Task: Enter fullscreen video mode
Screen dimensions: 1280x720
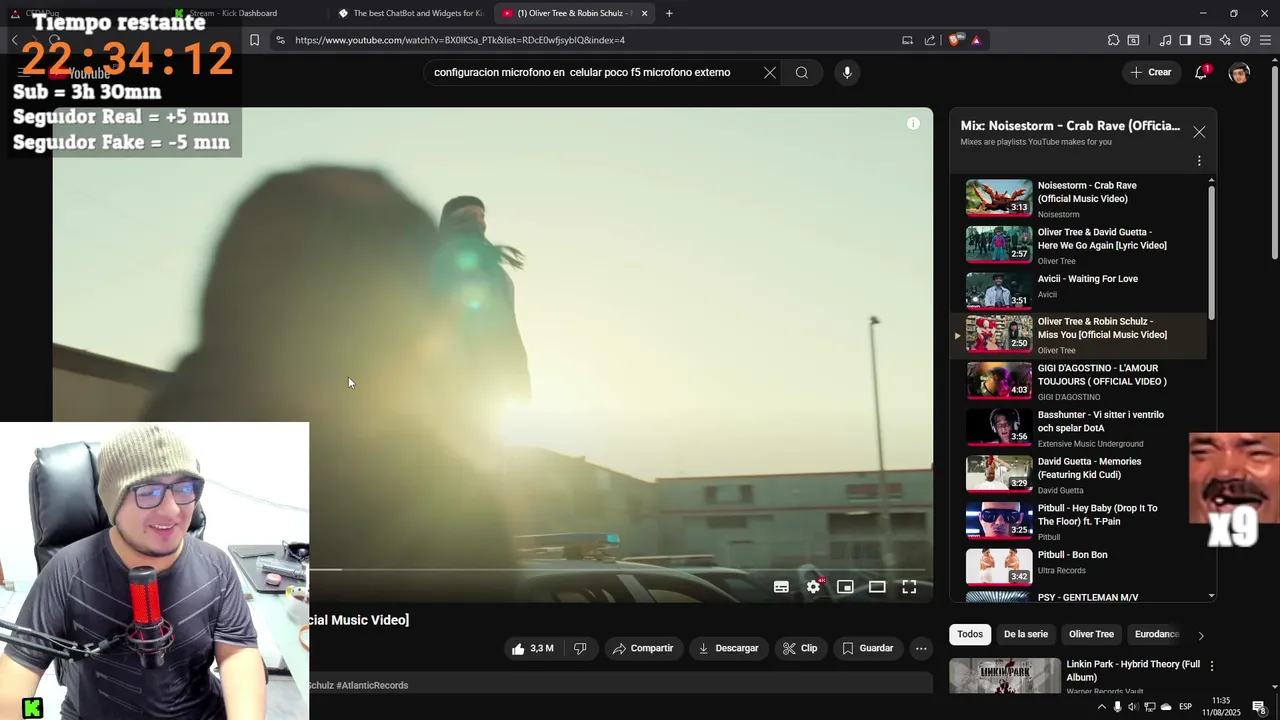Action: coord(909,587)
